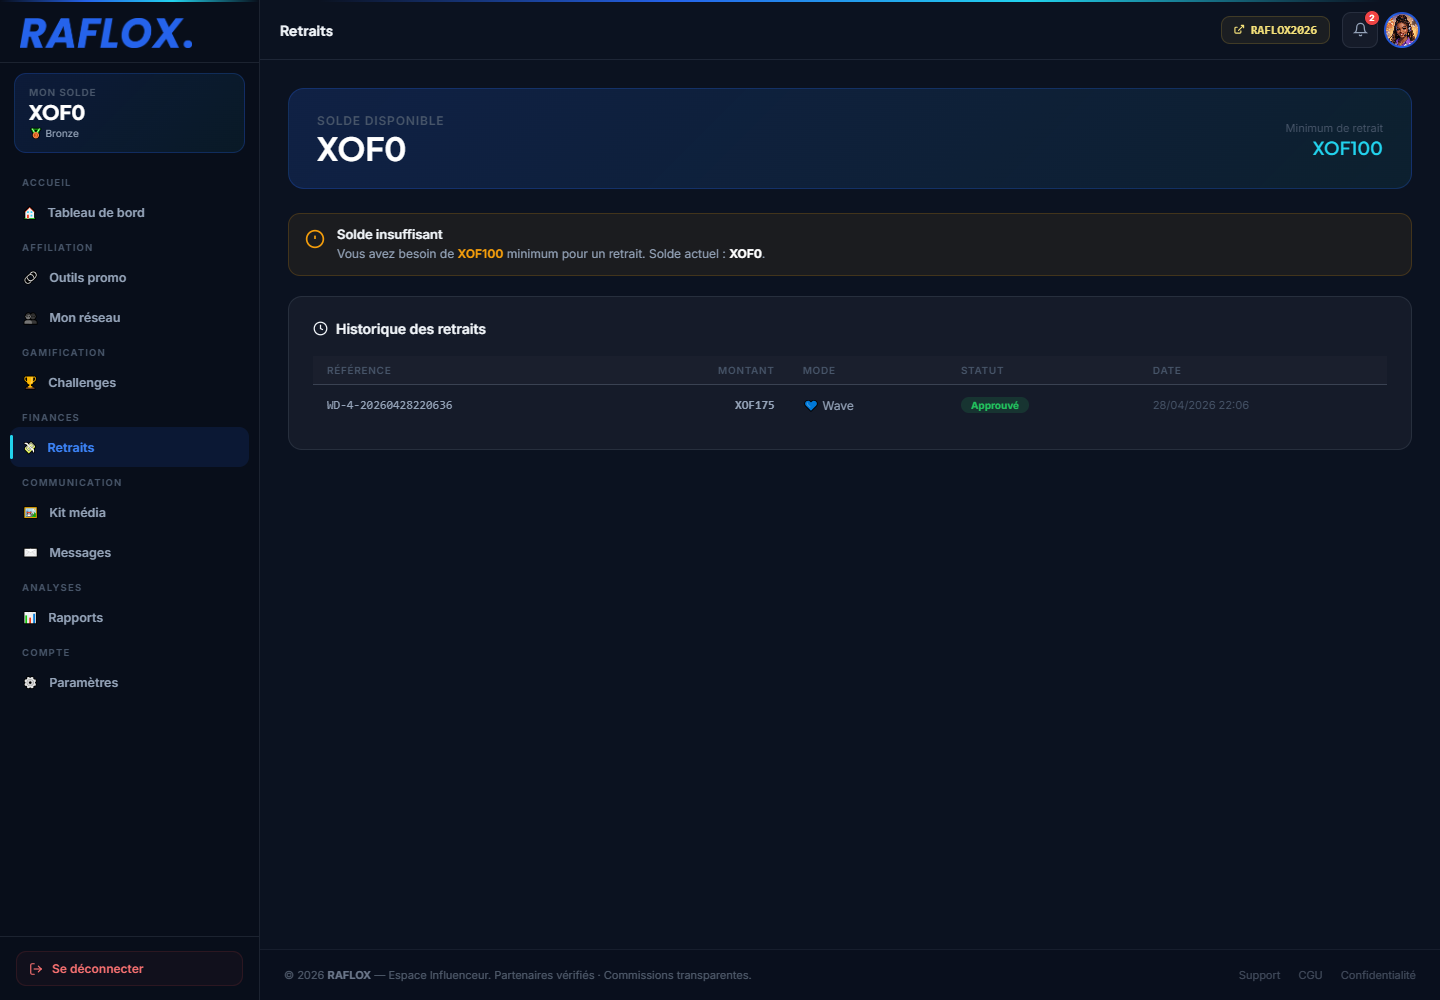Click the XOF100 minimum de retrait value
The height and width of the screenshot is (1000, 1440).
click(1347, 148)
